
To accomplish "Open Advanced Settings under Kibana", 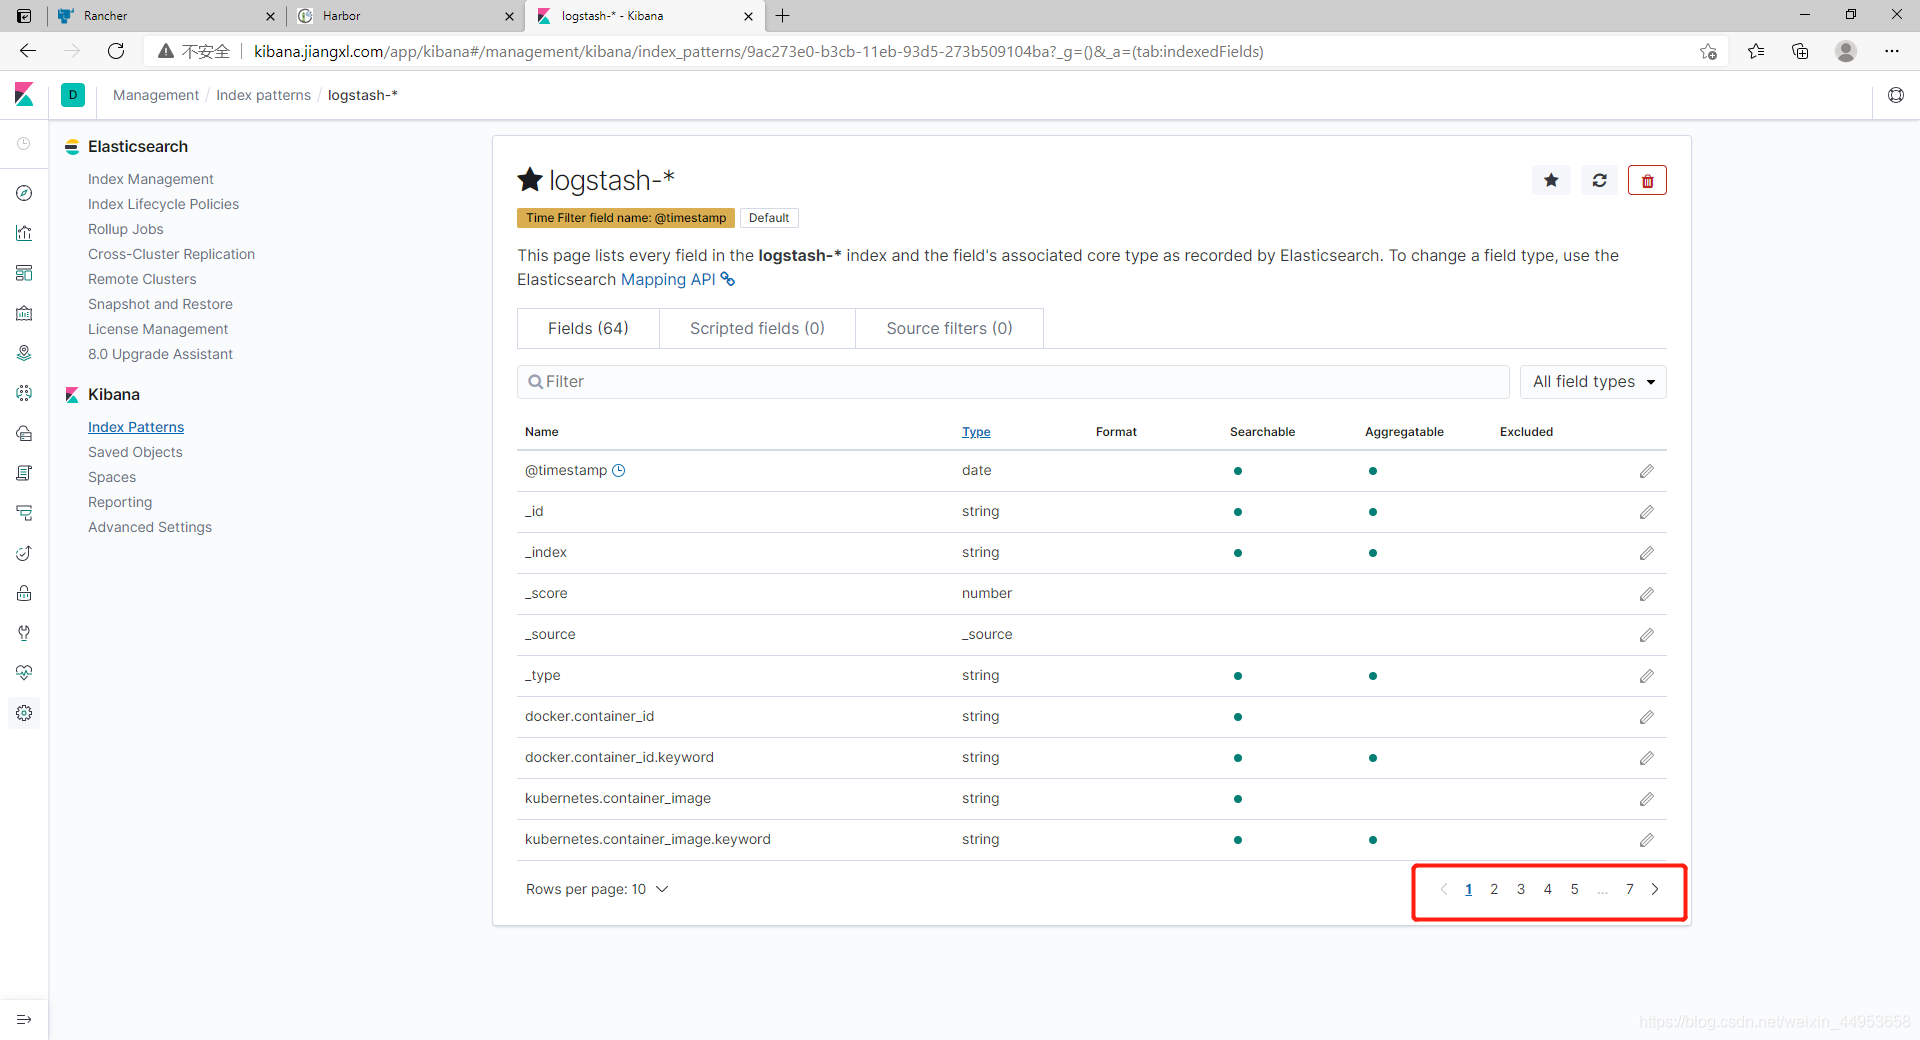I will [150, 527].
